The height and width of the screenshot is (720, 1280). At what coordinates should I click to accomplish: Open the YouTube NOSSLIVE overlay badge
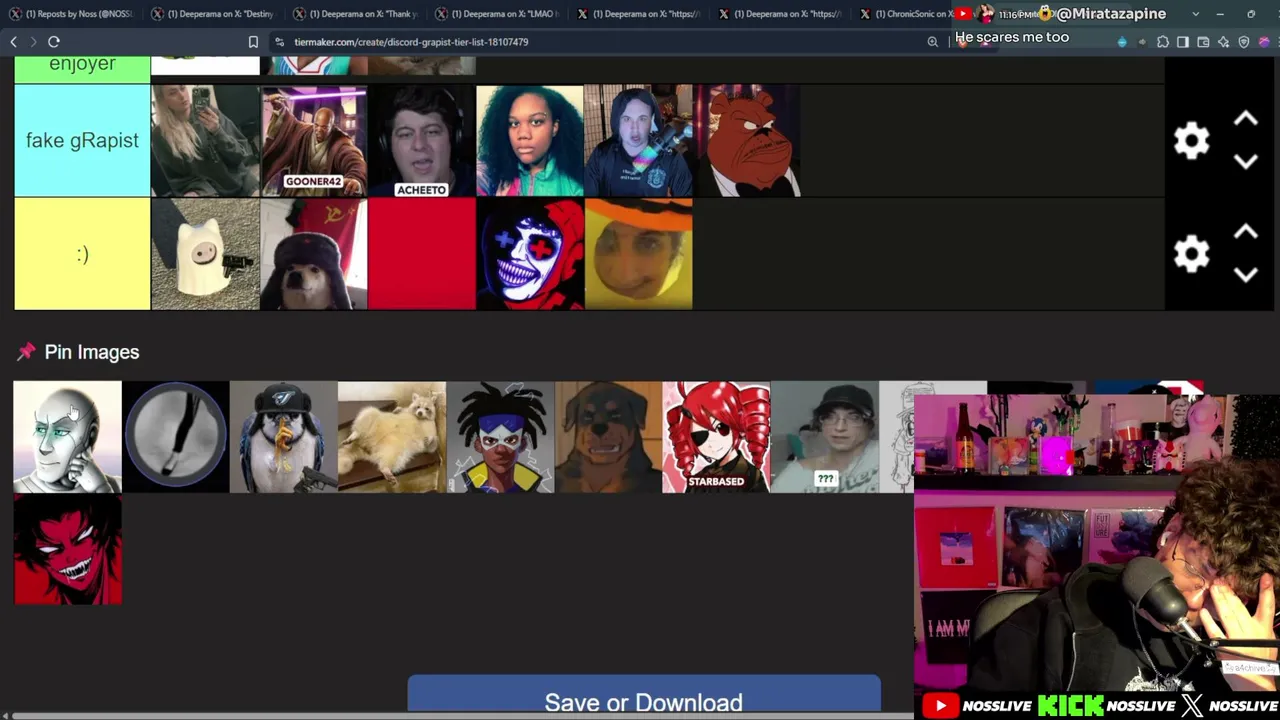point(977,706)
